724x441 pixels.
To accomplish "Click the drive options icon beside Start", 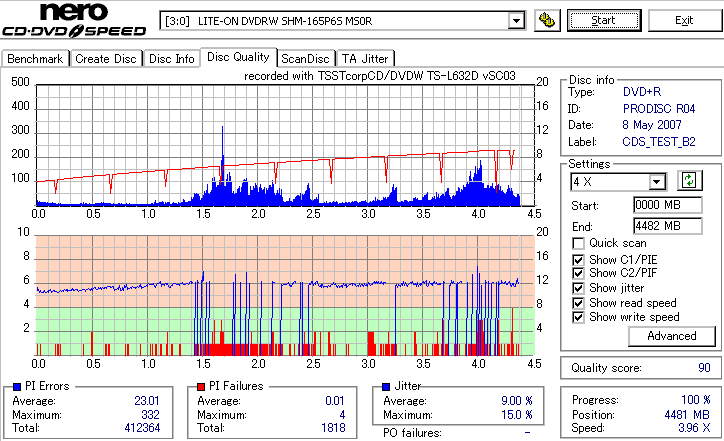I will click(547, 20).
